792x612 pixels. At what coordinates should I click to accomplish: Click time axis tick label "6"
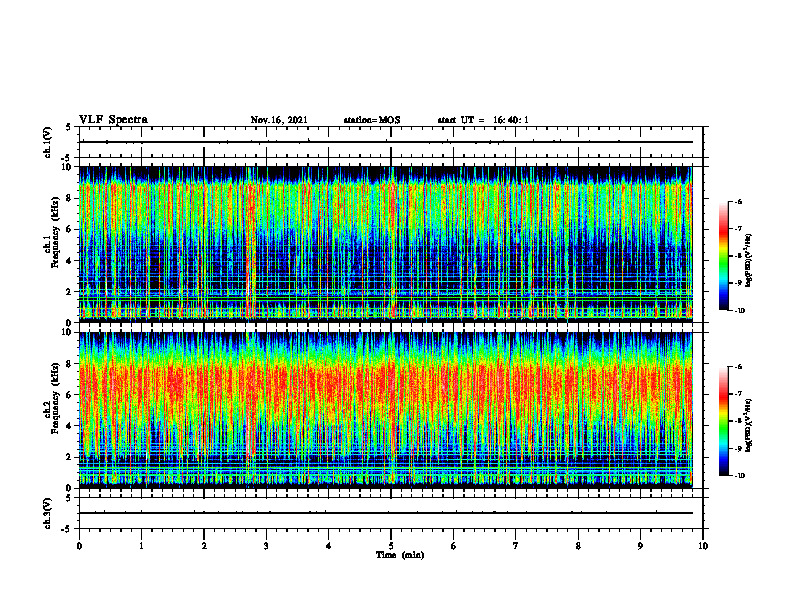[x=454, y=546]
